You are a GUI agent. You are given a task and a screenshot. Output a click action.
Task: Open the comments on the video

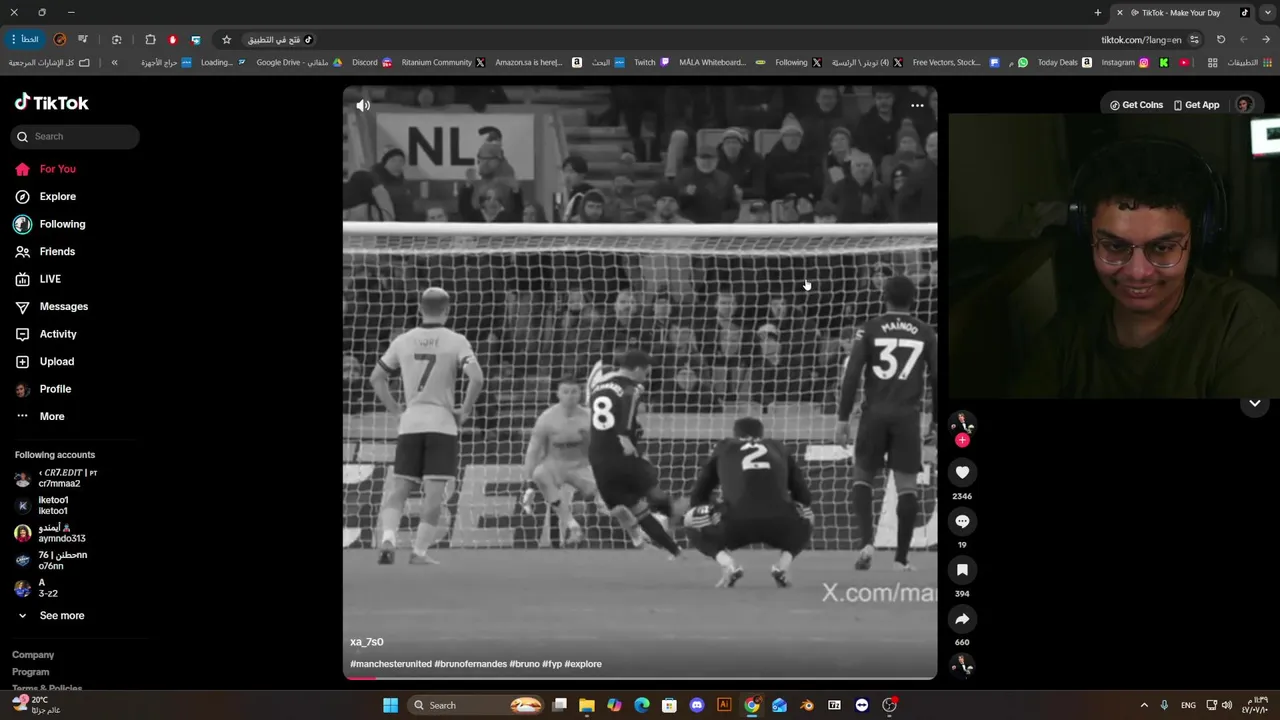[x=962, y=521]
